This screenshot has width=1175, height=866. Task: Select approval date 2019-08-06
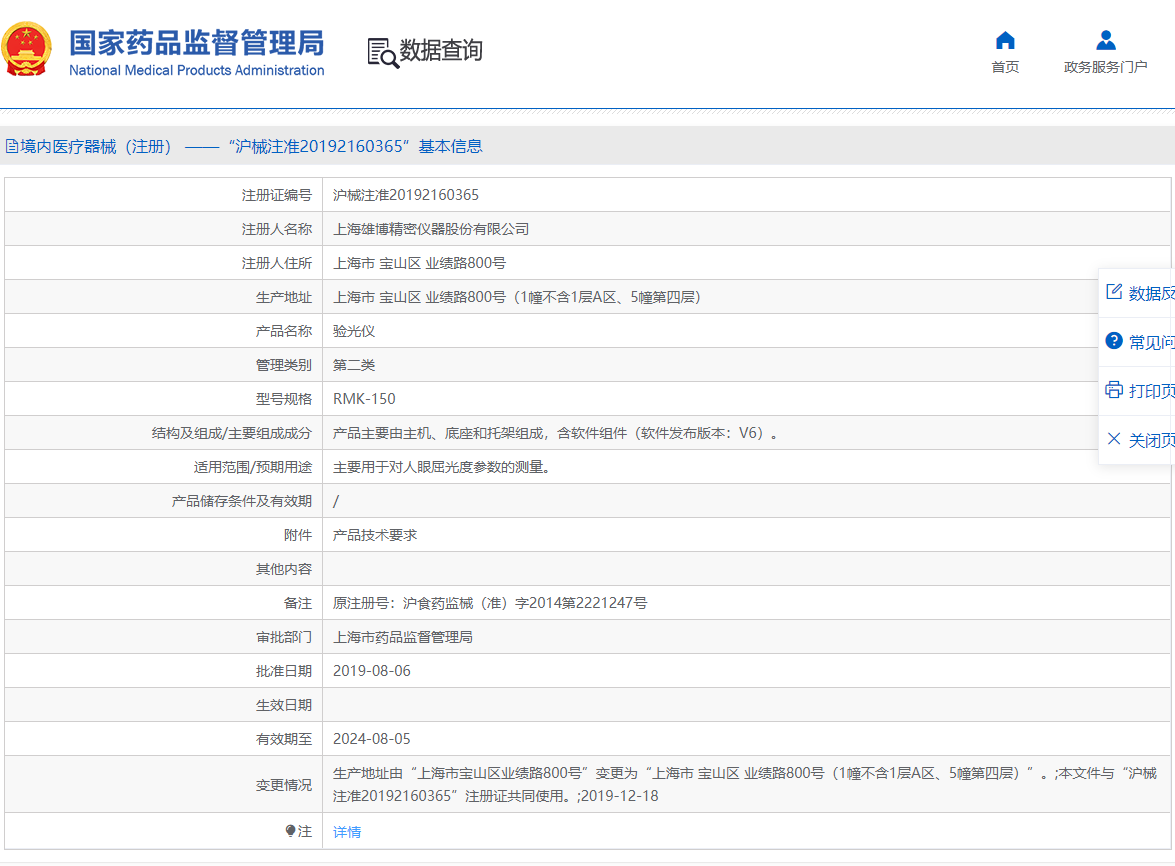click(x=372, y=671)
